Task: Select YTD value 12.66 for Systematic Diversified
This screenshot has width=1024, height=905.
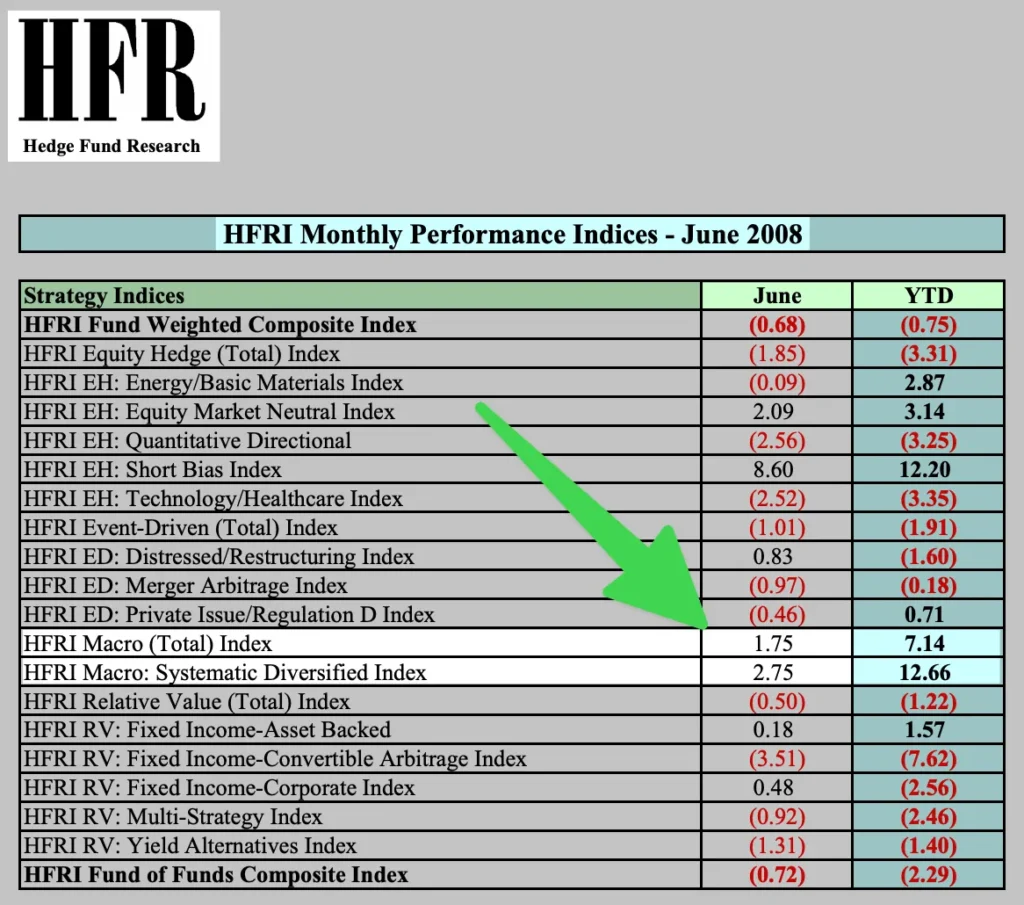Action: [x=925, y=673]
